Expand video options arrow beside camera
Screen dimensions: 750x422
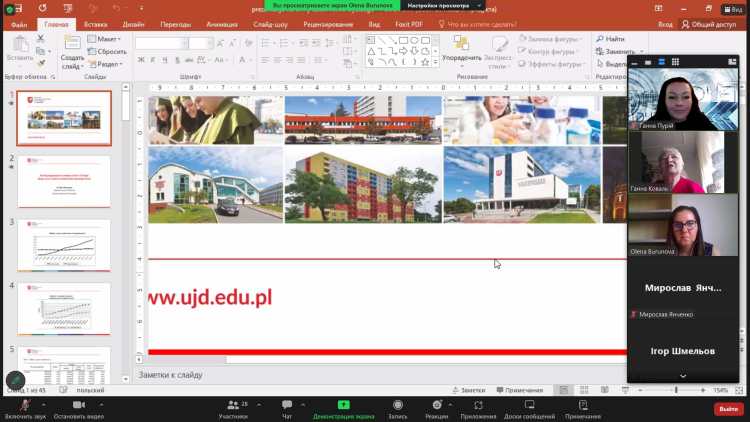click(101, 401)
